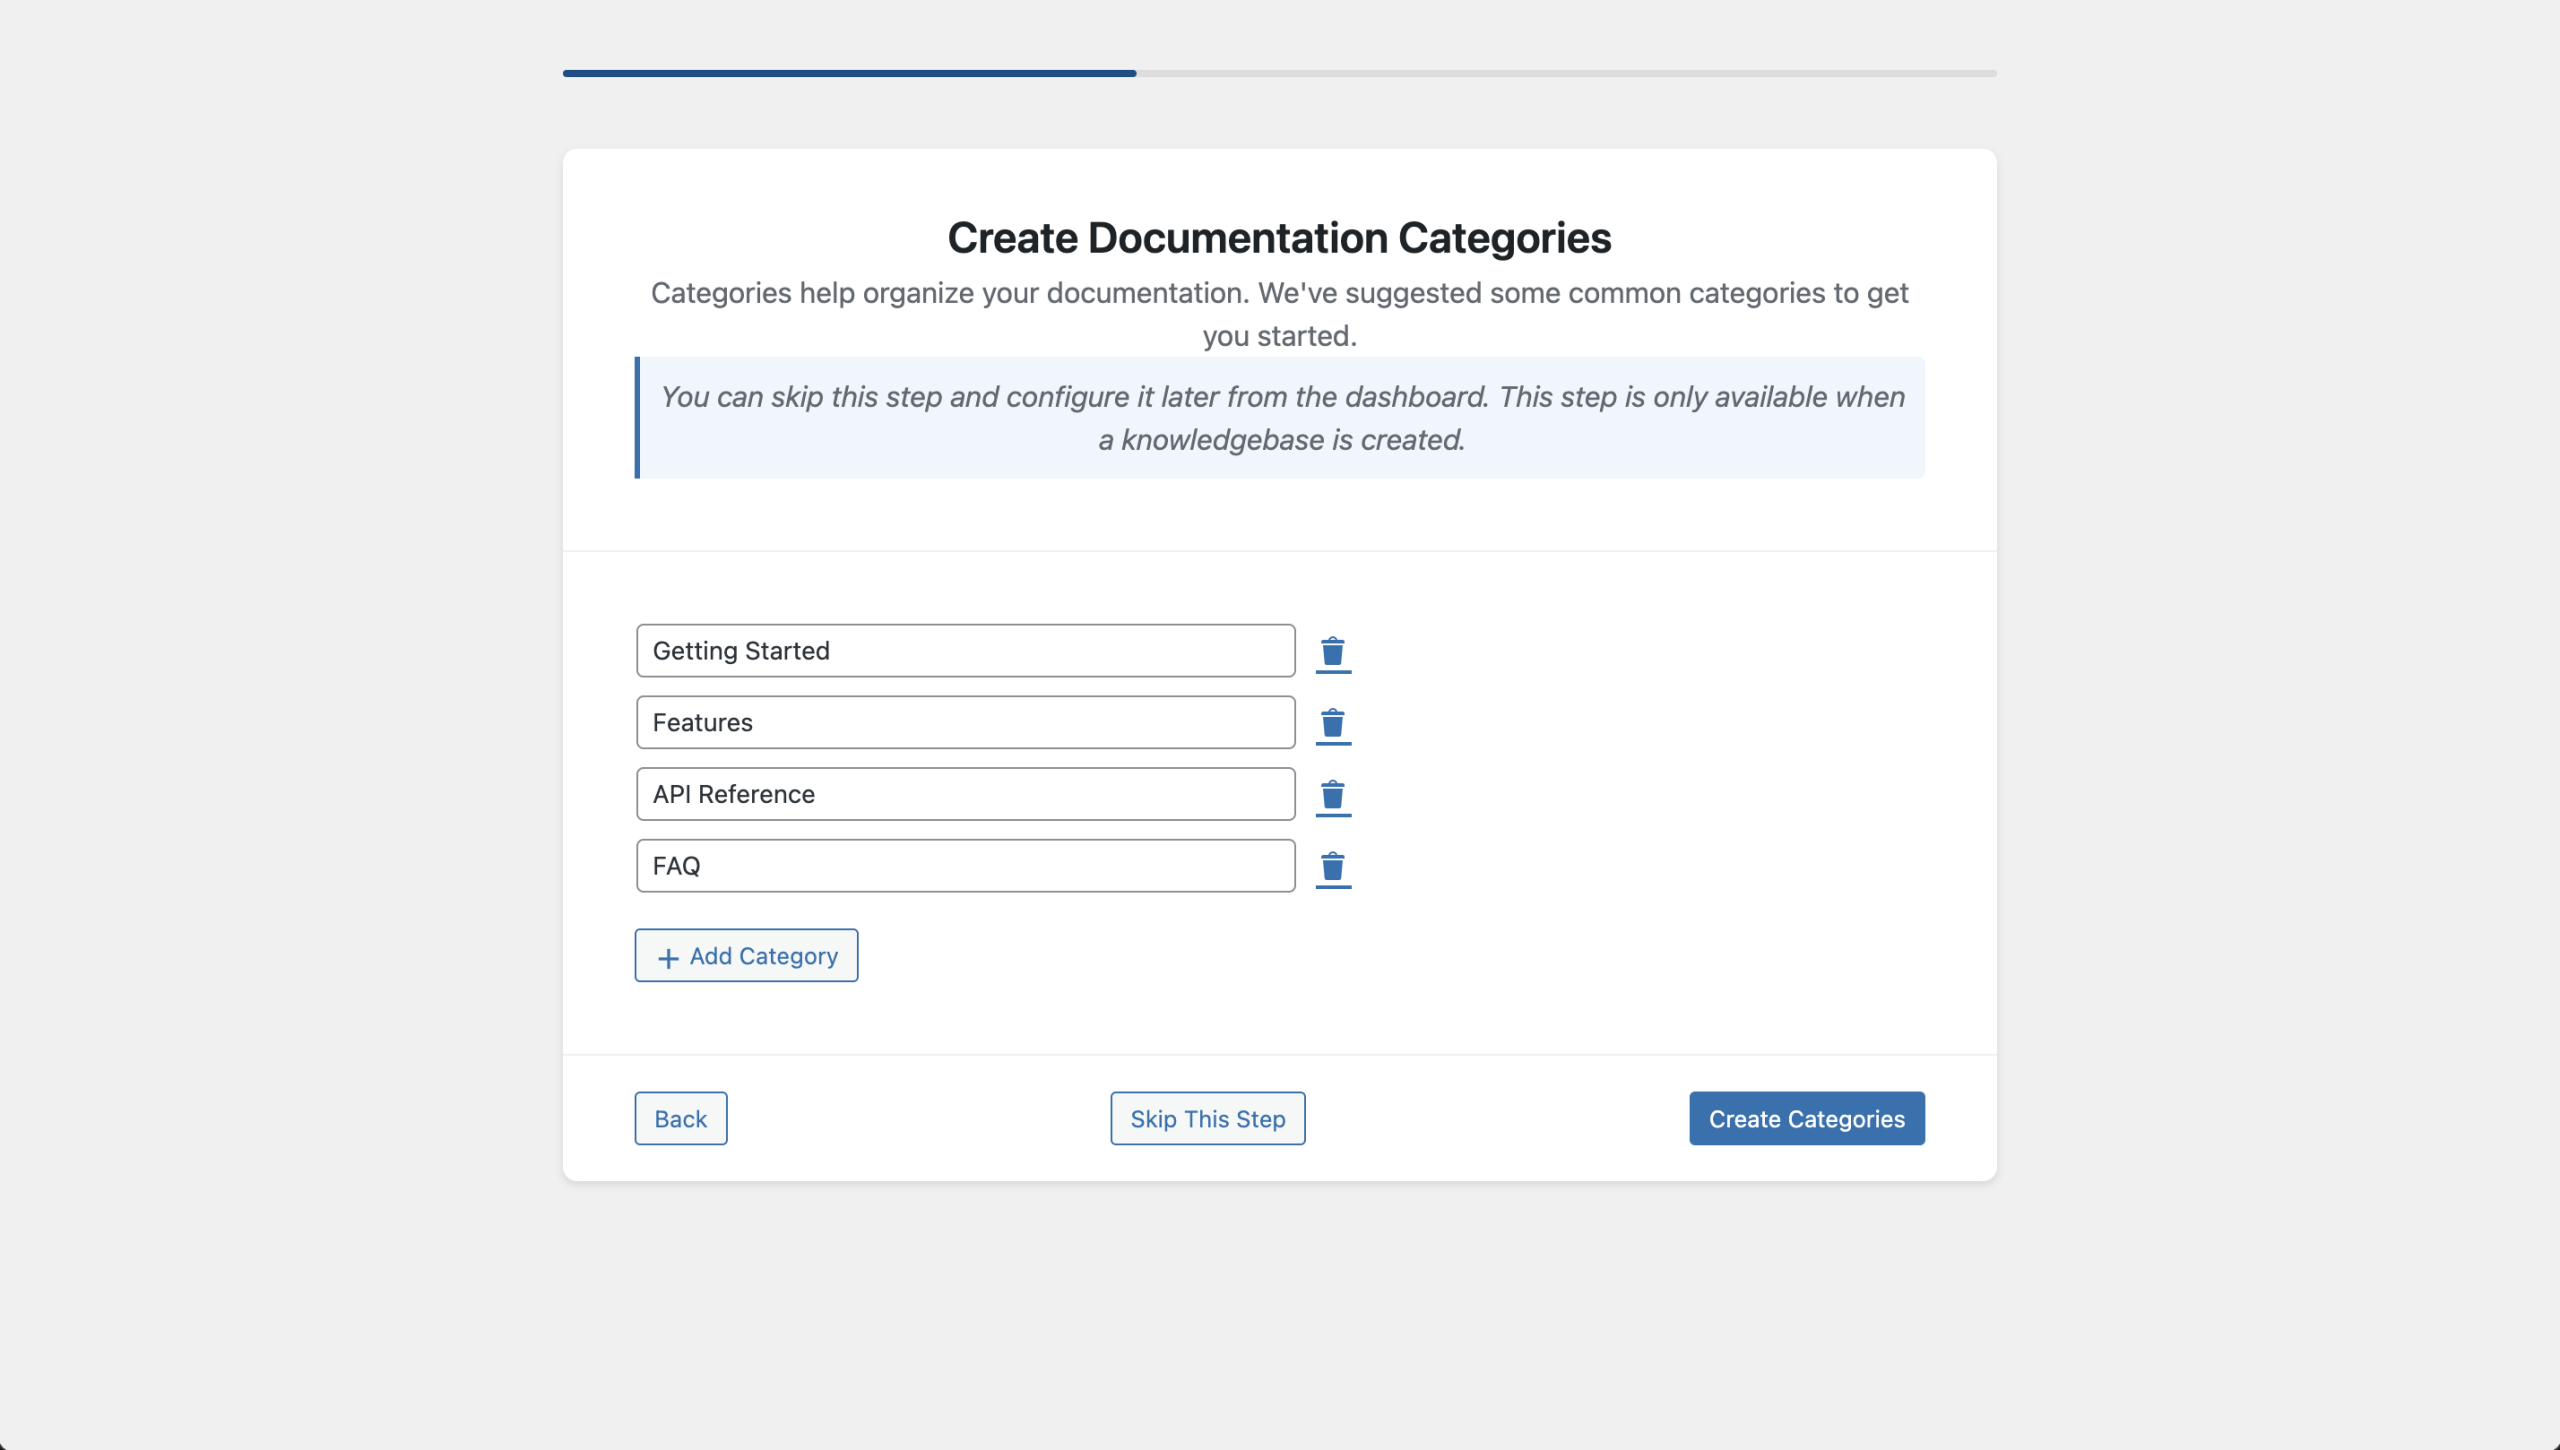Click the italic skip-step notice text
This screenshot has height=1450, width=2560.
(x=1282, y=418)
